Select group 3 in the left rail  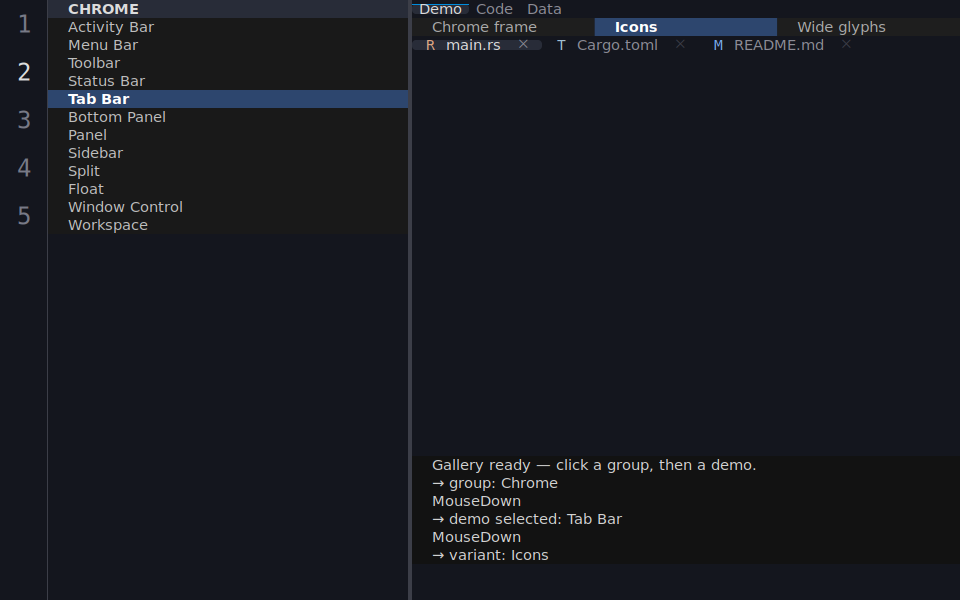click(x=24, y=120)
